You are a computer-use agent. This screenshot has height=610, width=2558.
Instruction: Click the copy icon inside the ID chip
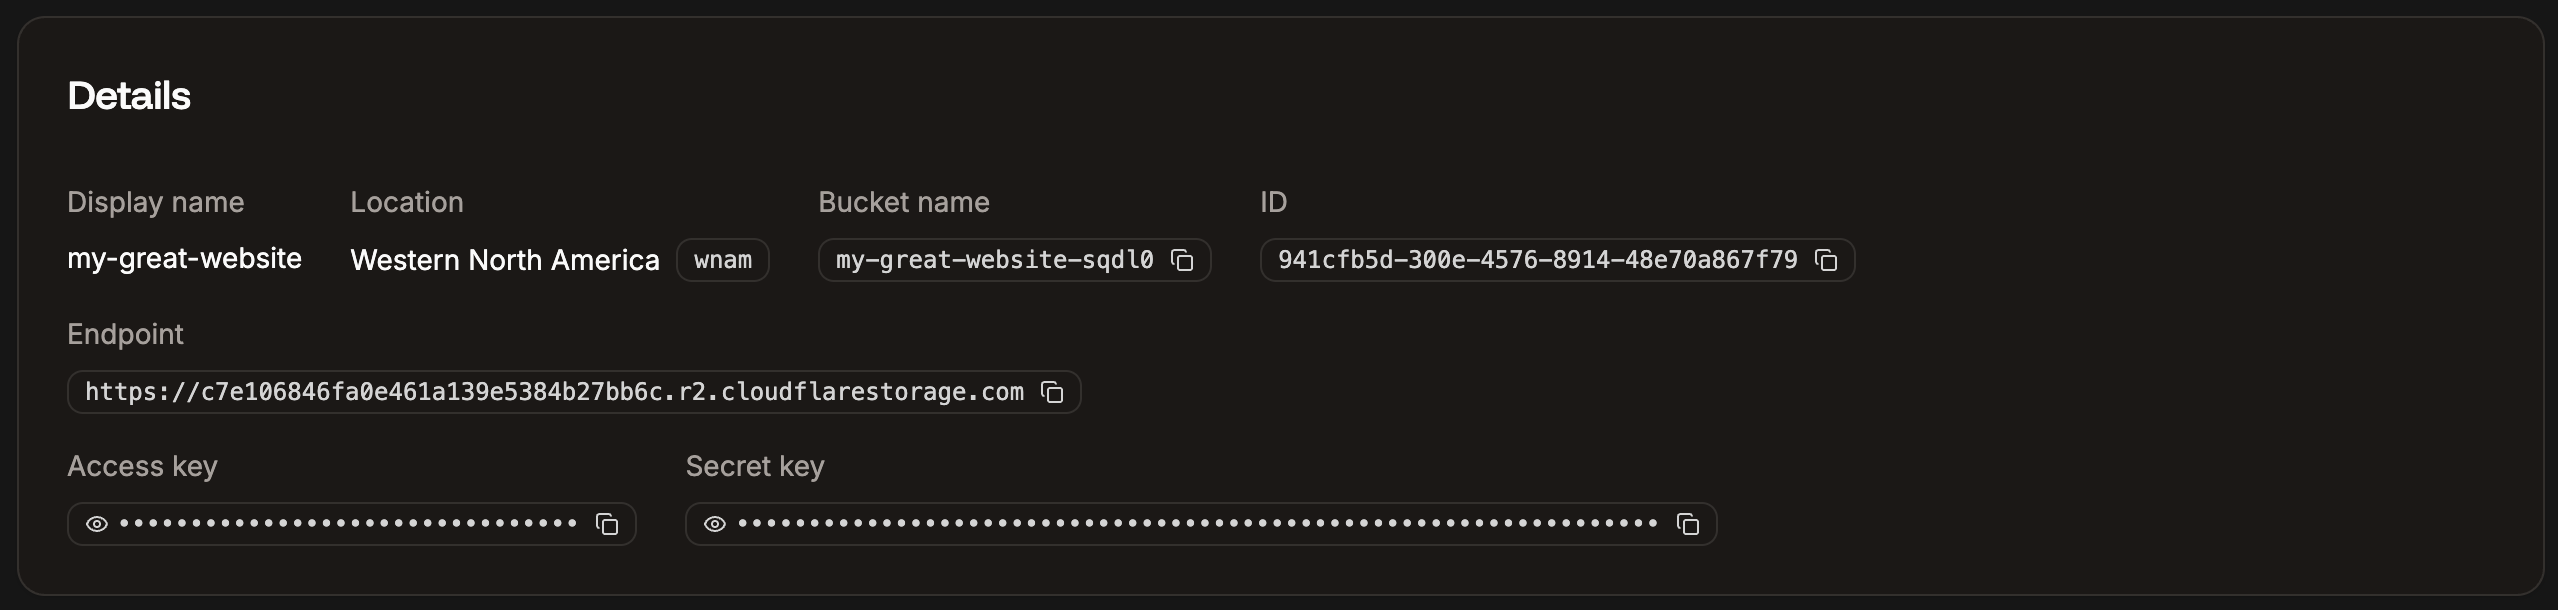1828,261
